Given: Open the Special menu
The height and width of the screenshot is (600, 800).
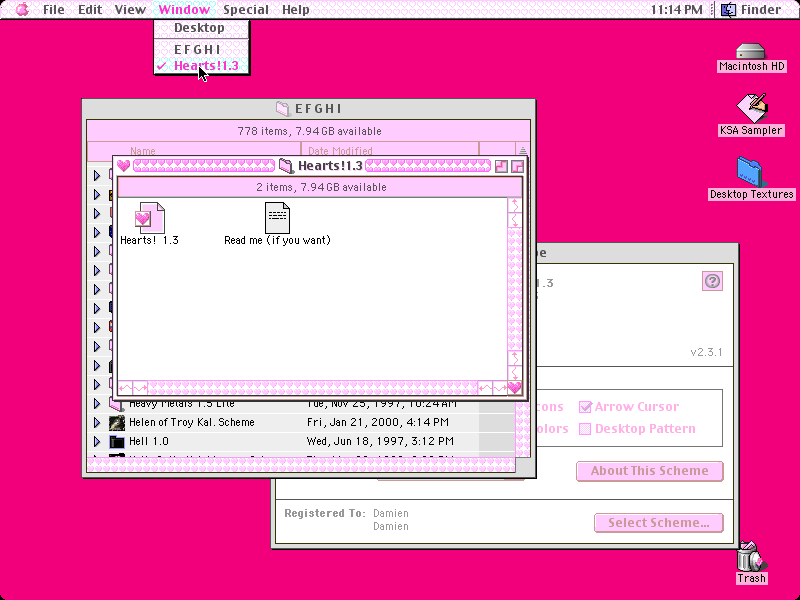Looking at the screenshot, I should (x=246, y=9).
